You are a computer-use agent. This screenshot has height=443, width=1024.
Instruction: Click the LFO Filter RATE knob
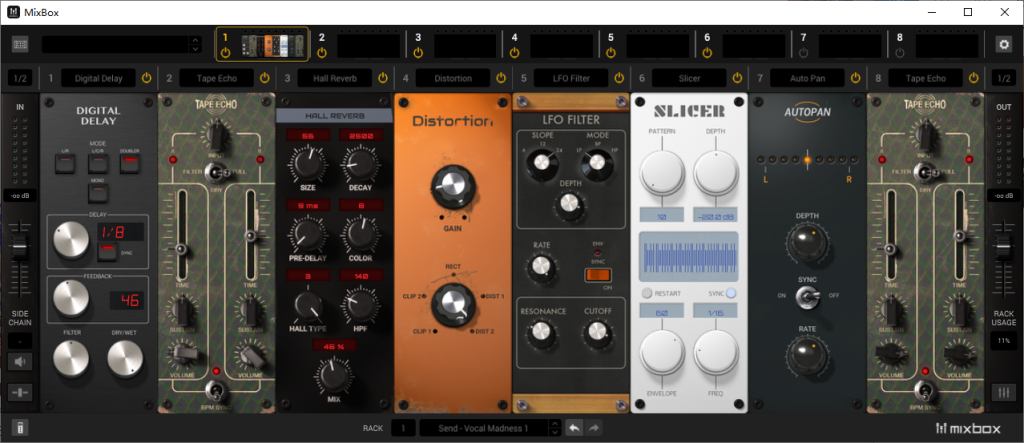pos(541,266)
